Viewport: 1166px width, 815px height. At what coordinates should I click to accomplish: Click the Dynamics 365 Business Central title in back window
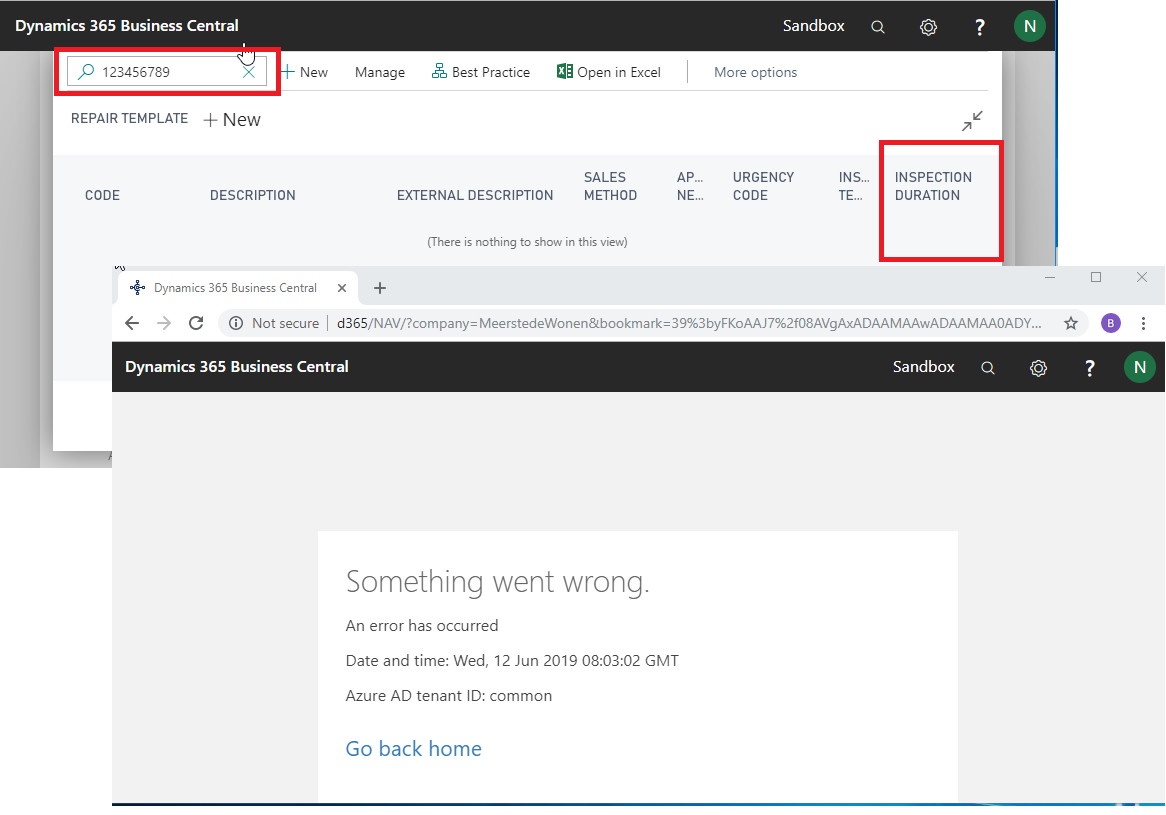coord(127,25)
